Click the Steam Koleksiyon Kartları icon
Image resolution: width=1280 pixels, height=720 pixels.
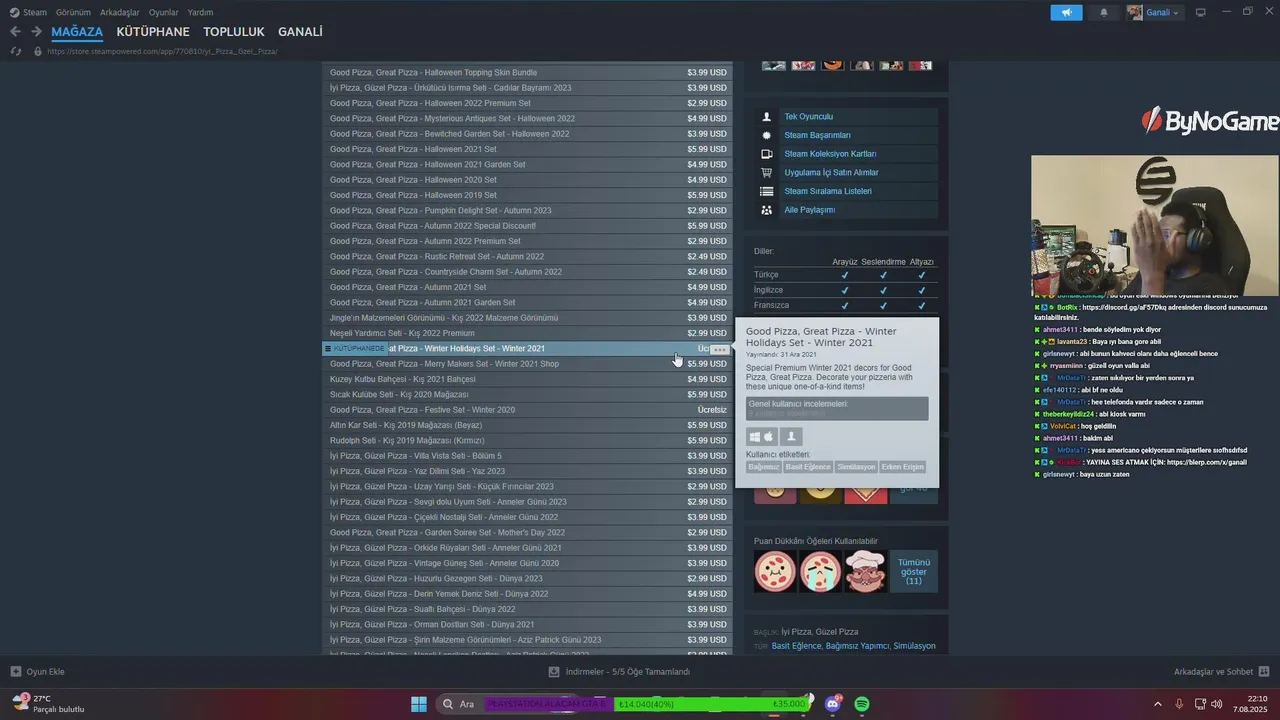point(766,154)
